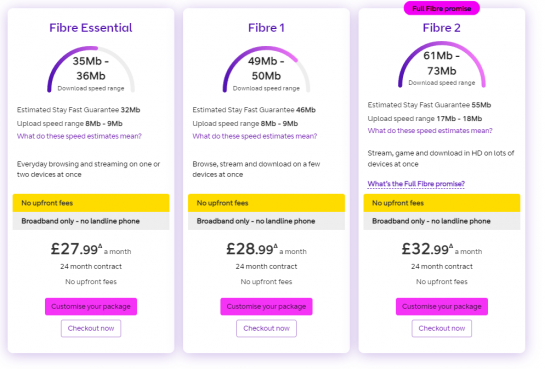Click the £27.99 a month price
The width and height of the screenshot is (545, 369).
91,249
